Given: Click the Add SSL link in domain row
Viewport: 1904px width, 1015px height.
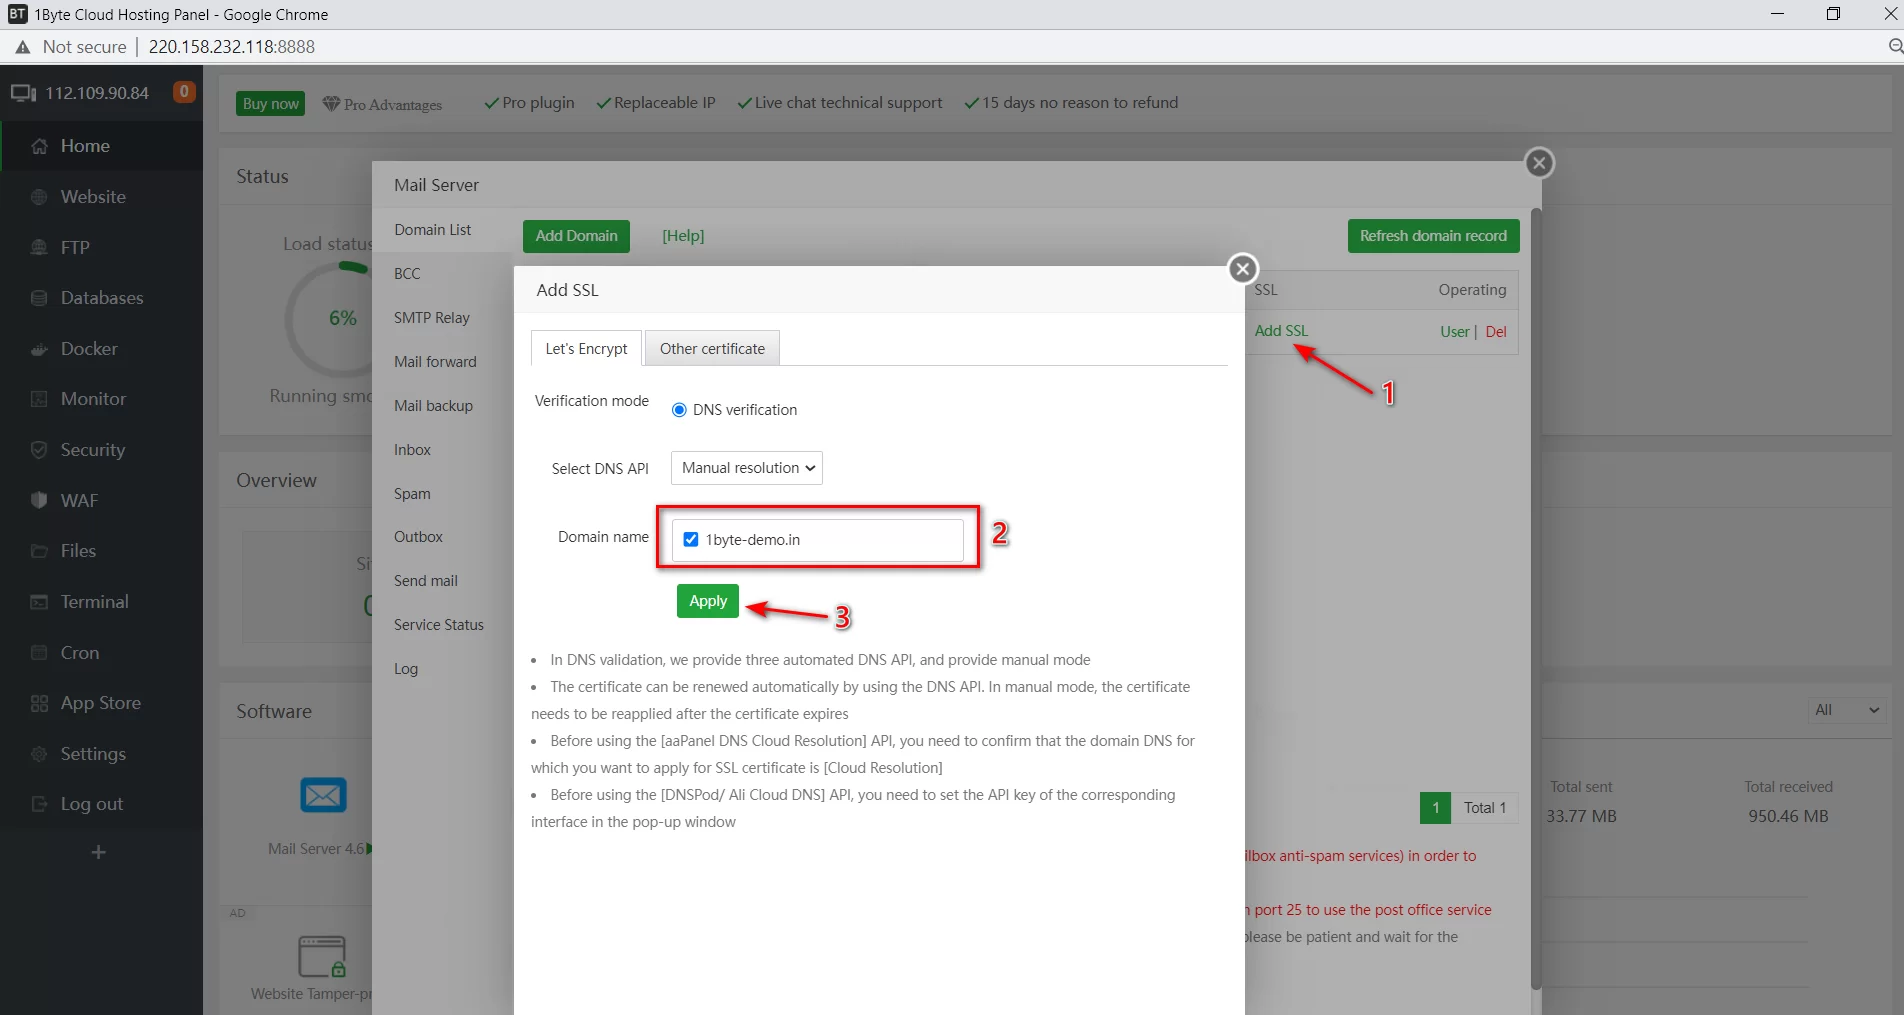Looking at the screenshot, I should coord(1281,331).
